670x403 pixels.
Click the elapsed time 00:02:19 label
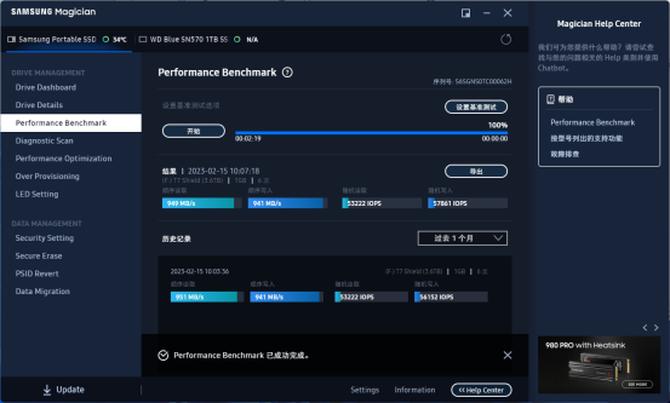click(x=248, y=139)
